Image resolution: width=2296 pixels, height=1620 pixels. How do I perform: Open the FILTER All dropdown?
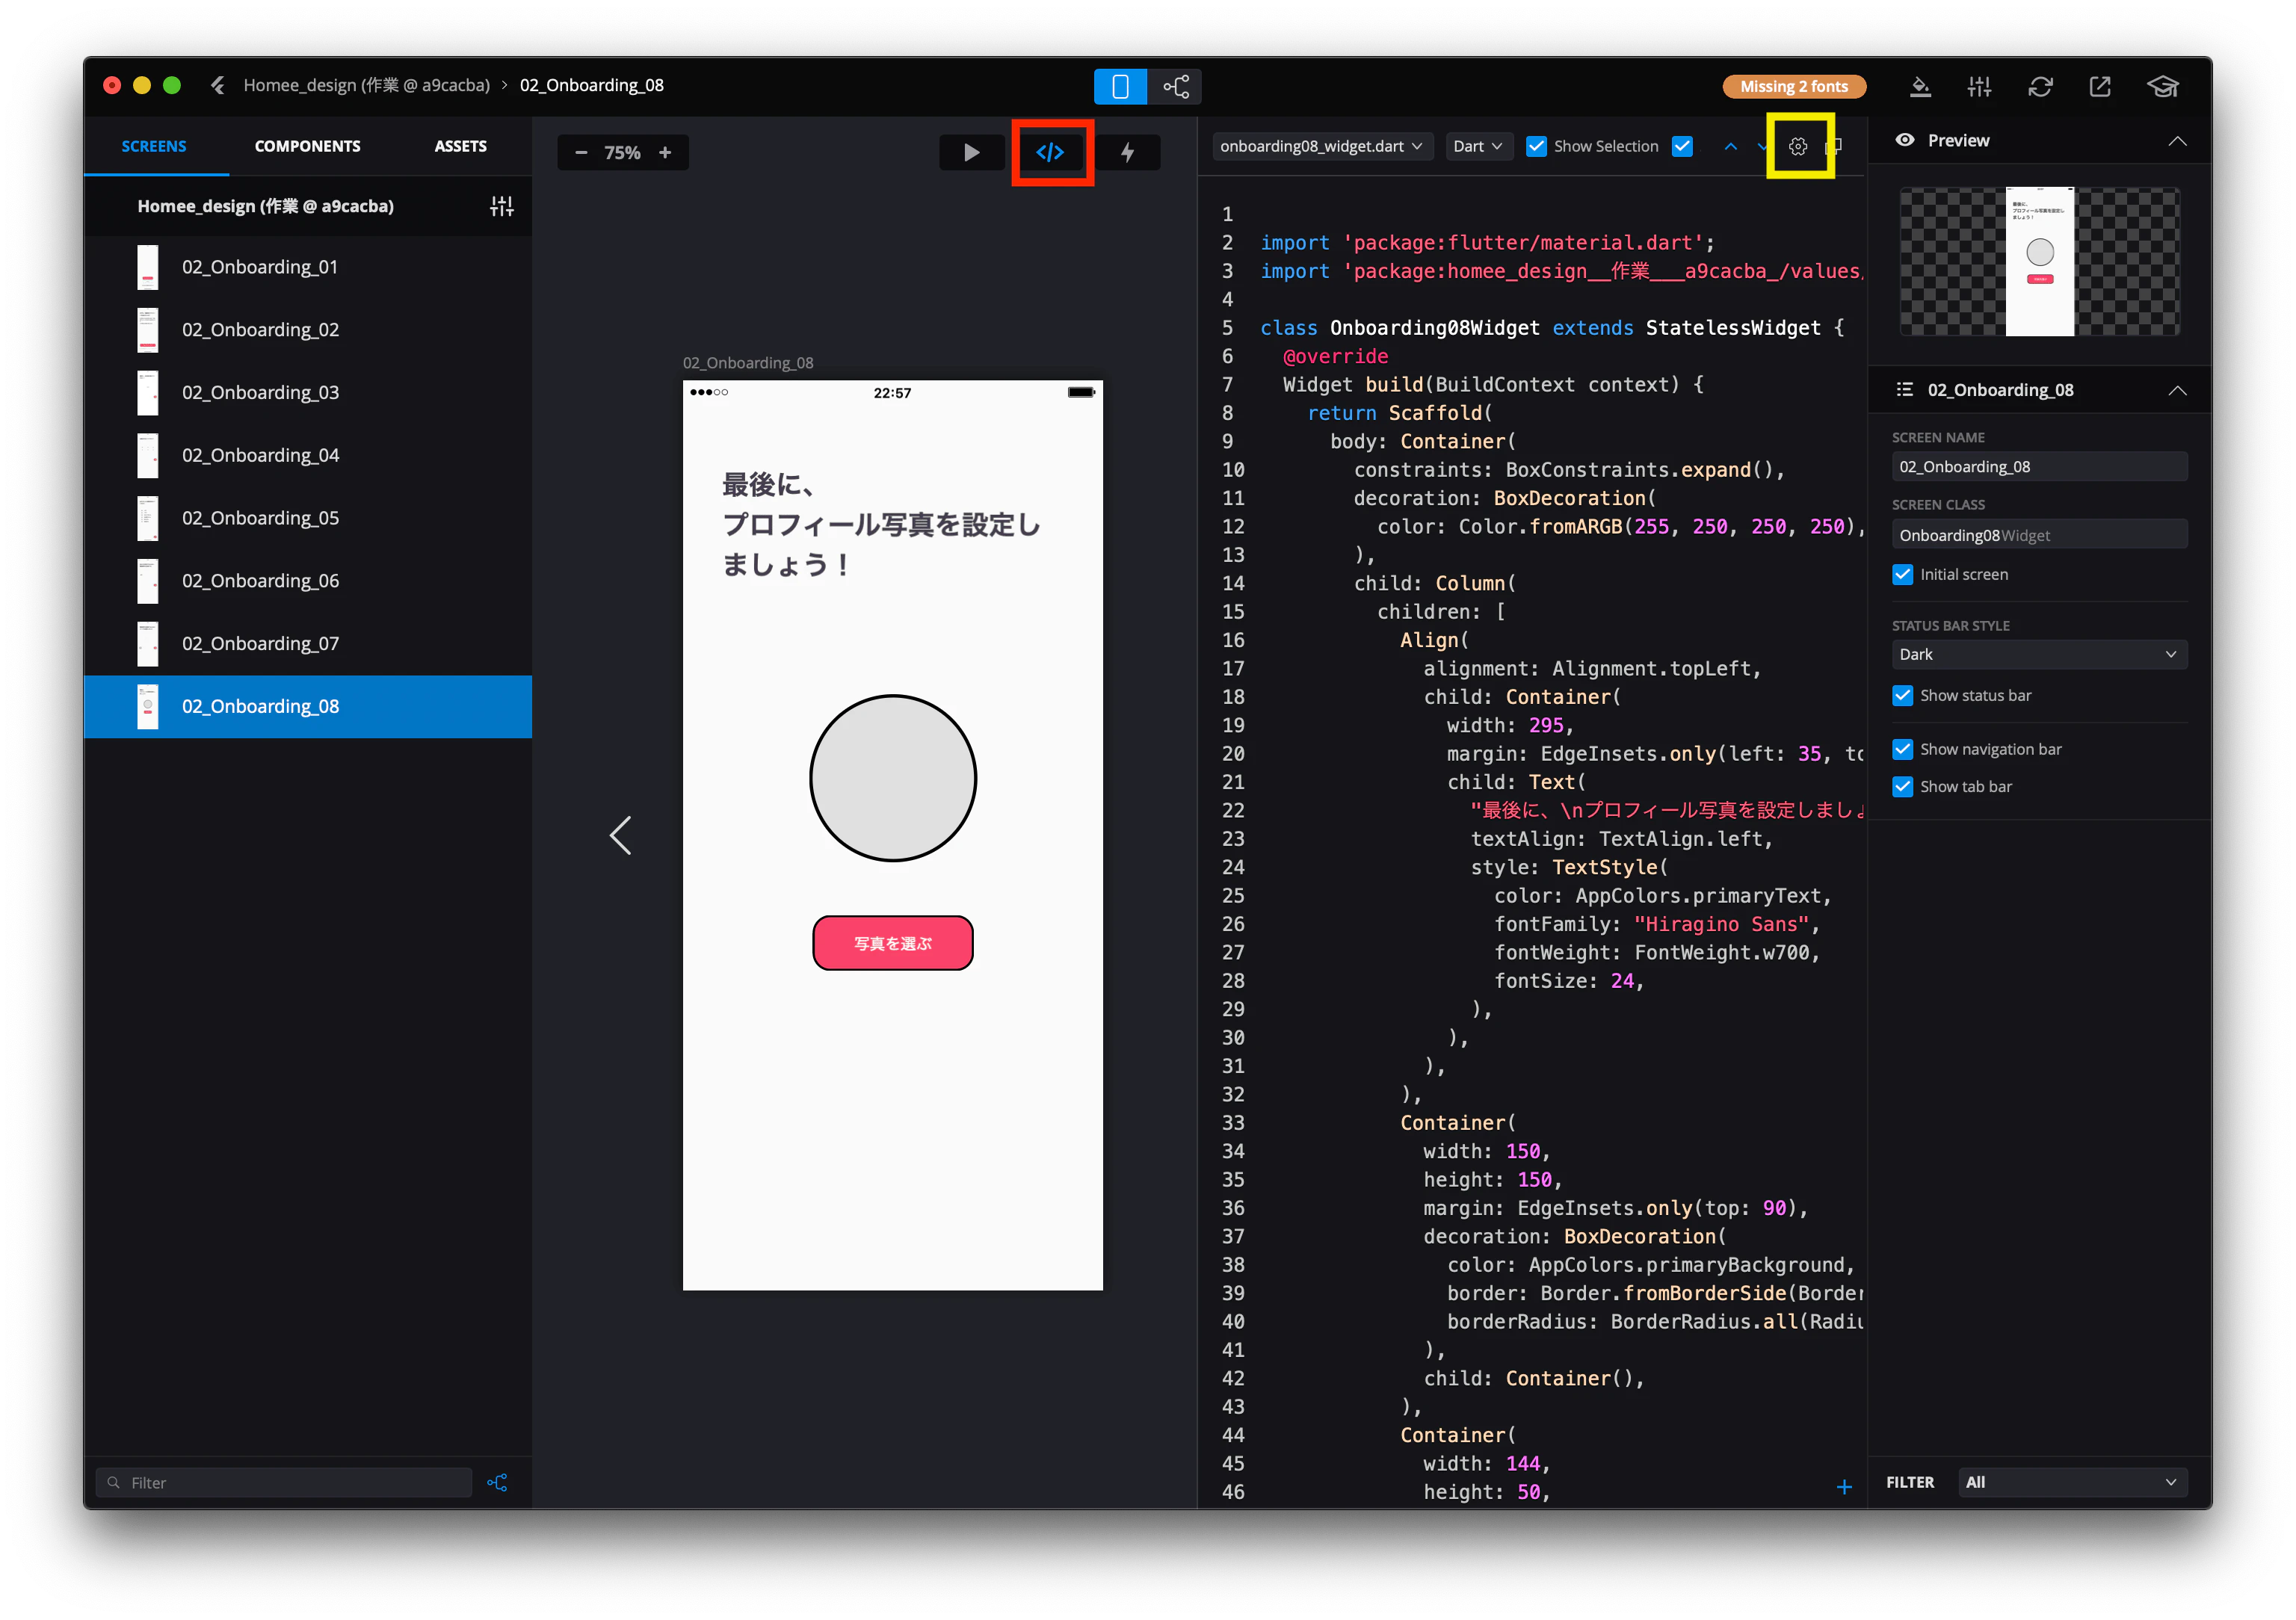click(2072, 1482)
